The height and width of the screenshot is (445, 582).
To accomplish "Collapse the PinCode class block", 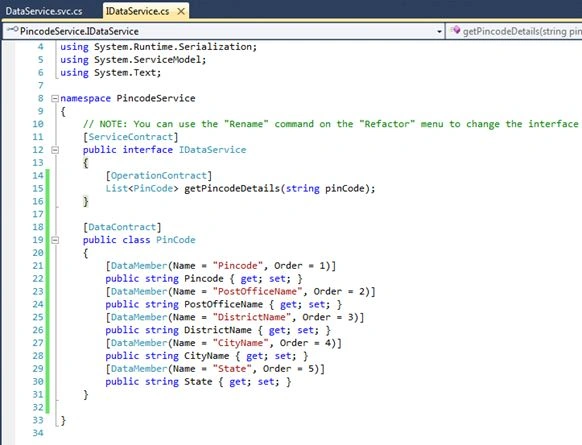I will tap(55, 240).
